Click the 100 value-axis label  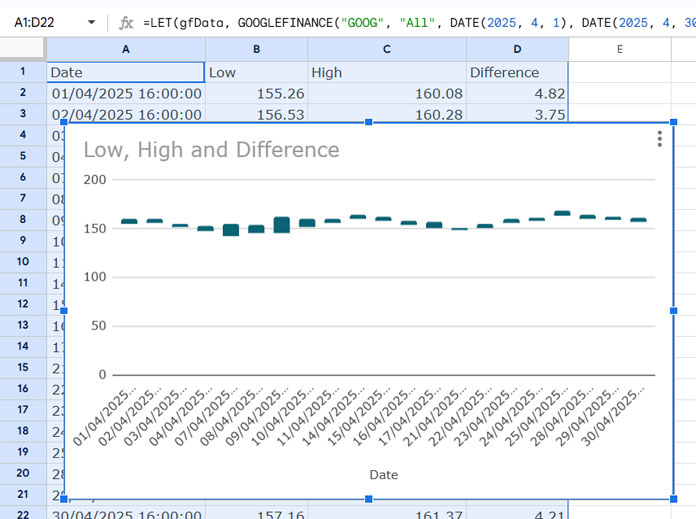(95, 277)
